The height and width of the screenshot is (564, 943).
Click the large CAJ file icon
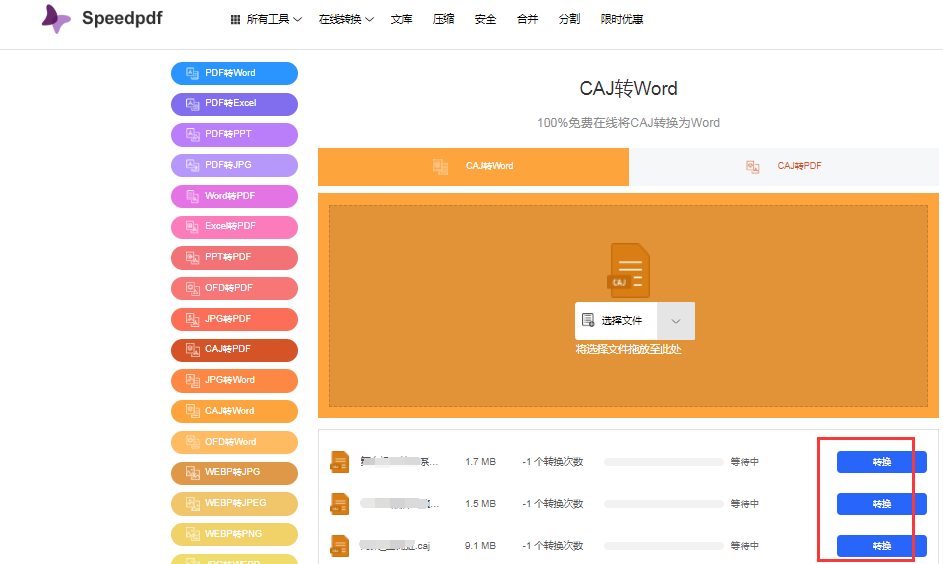628,271
